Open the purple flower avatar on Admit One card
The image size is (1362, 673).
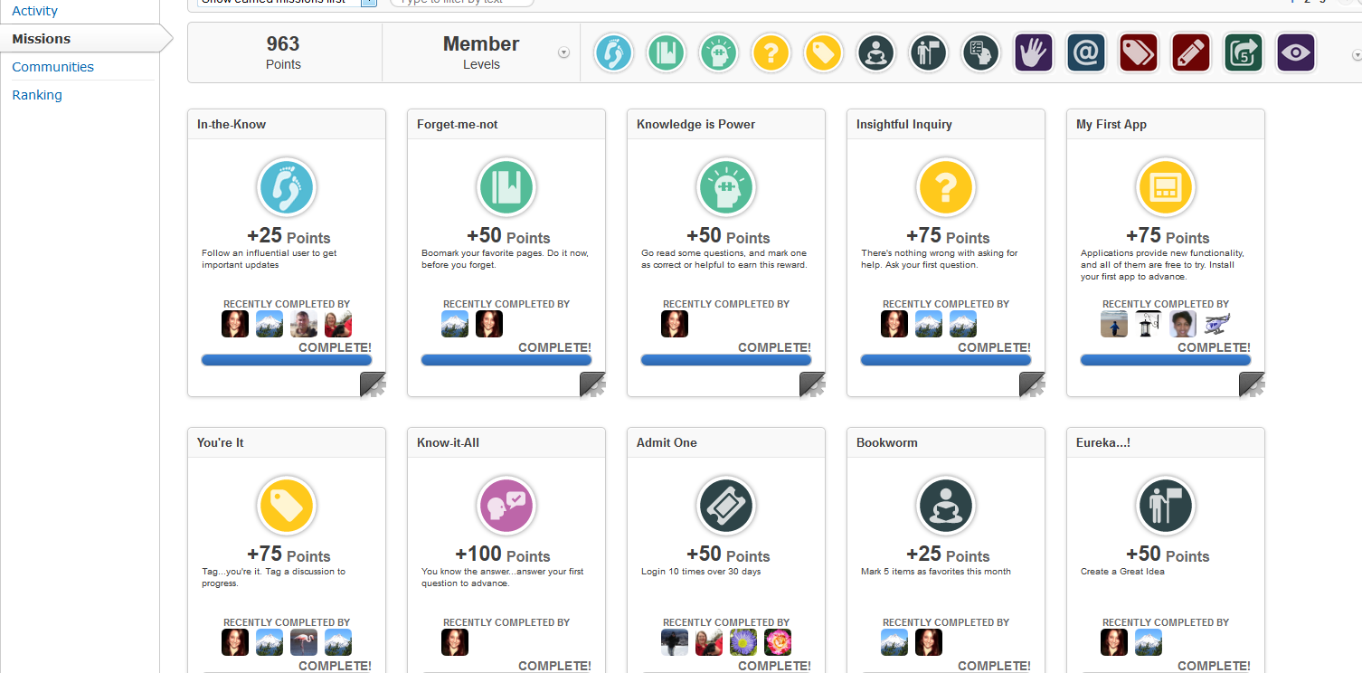[x=743, y=642]
